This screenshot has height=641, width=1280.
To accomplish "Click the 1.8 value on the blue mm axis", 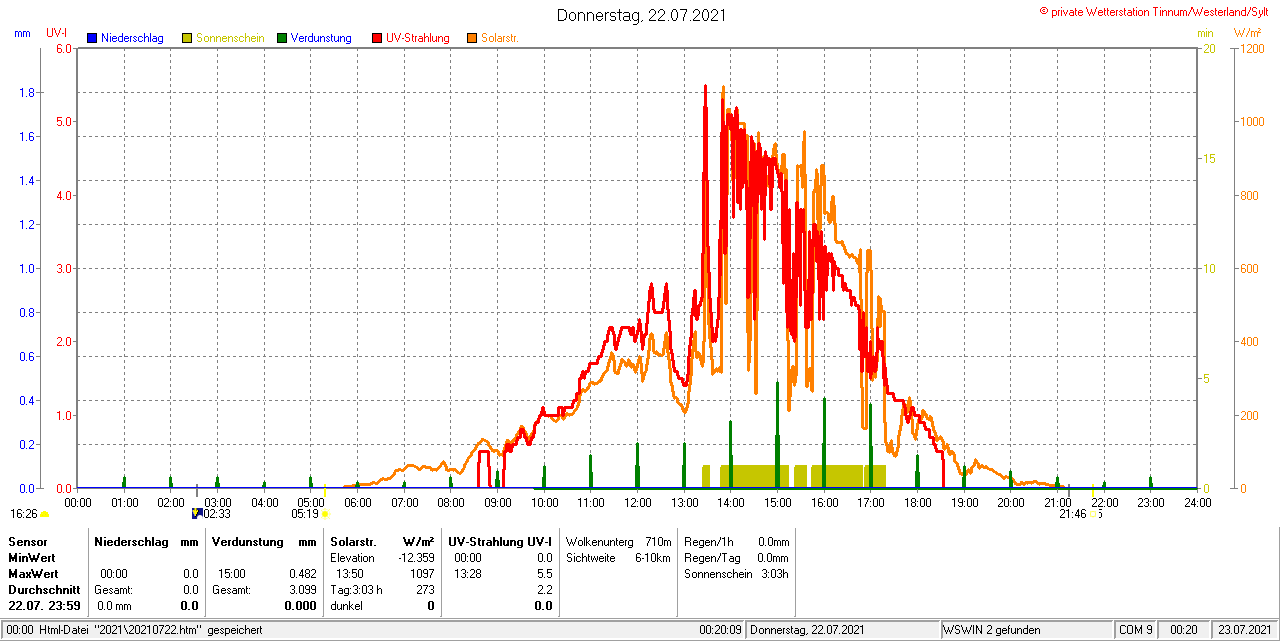I will (x=28, y=93).
